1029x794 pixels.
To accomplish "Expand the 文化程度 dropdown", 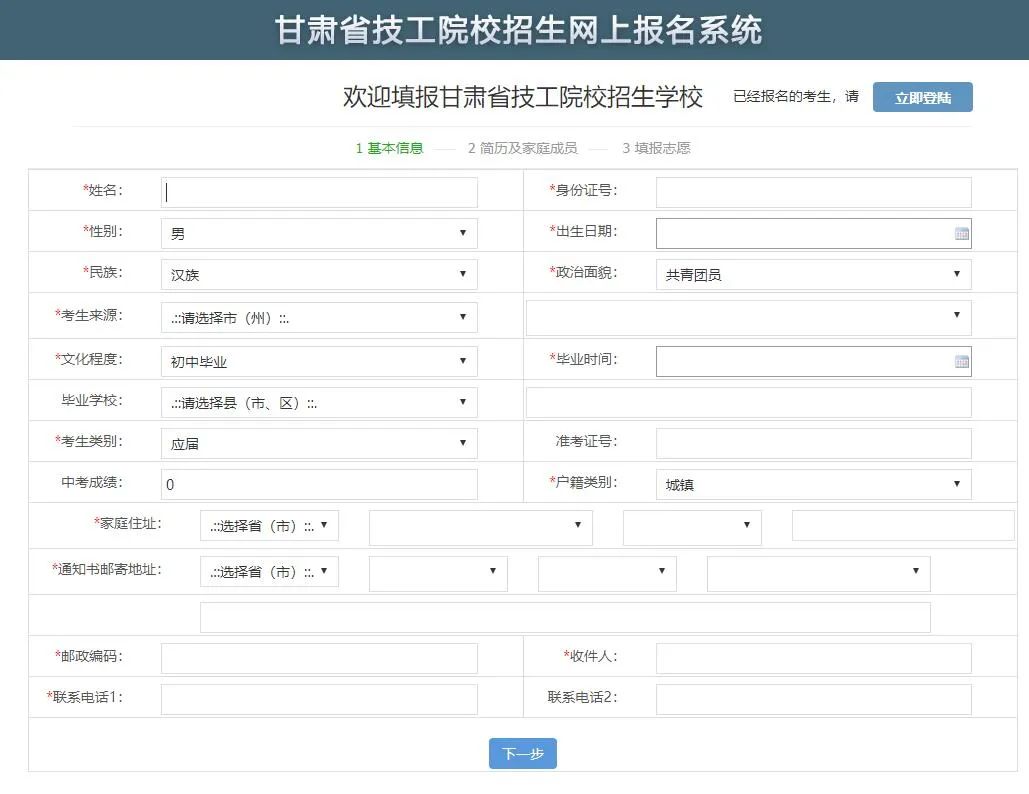I will [318, 362].
